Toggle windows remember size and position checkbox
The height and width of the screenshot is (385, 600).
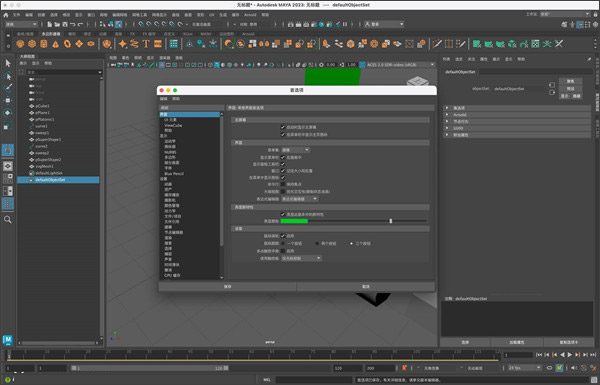(x=283, y=171)
